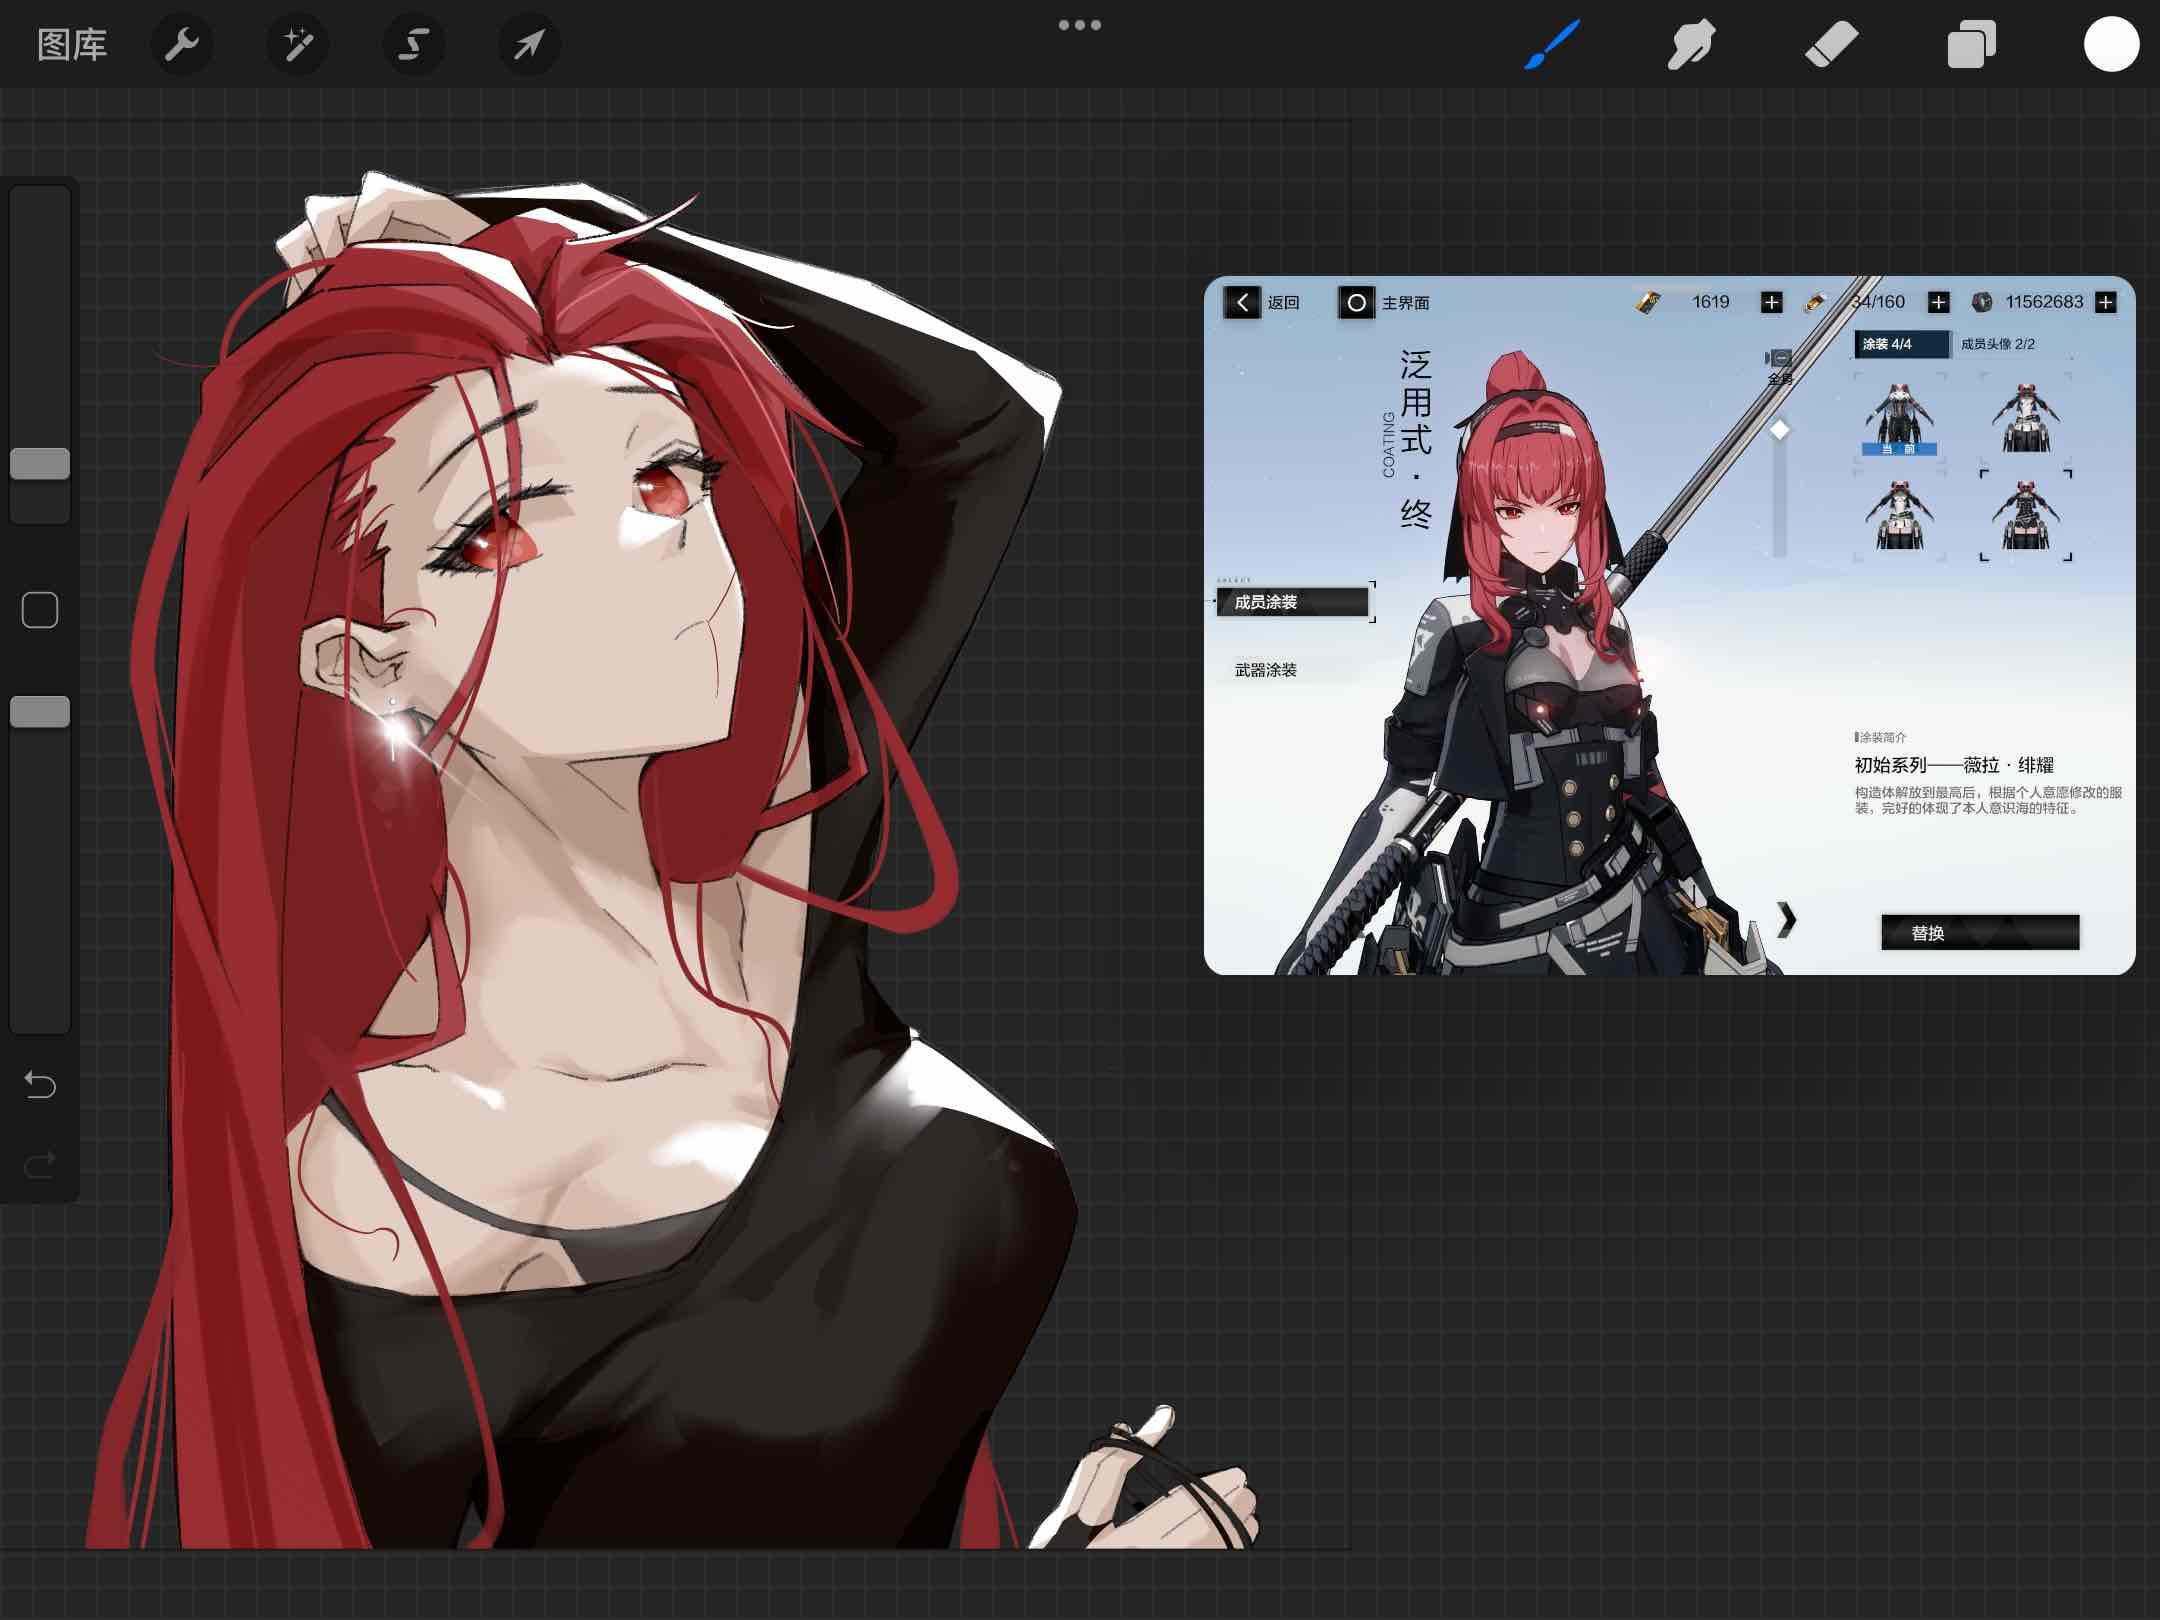Click the diamond zoom slider handle
This screenshot has width=2160, height=1620.
tap(1779, 430)
